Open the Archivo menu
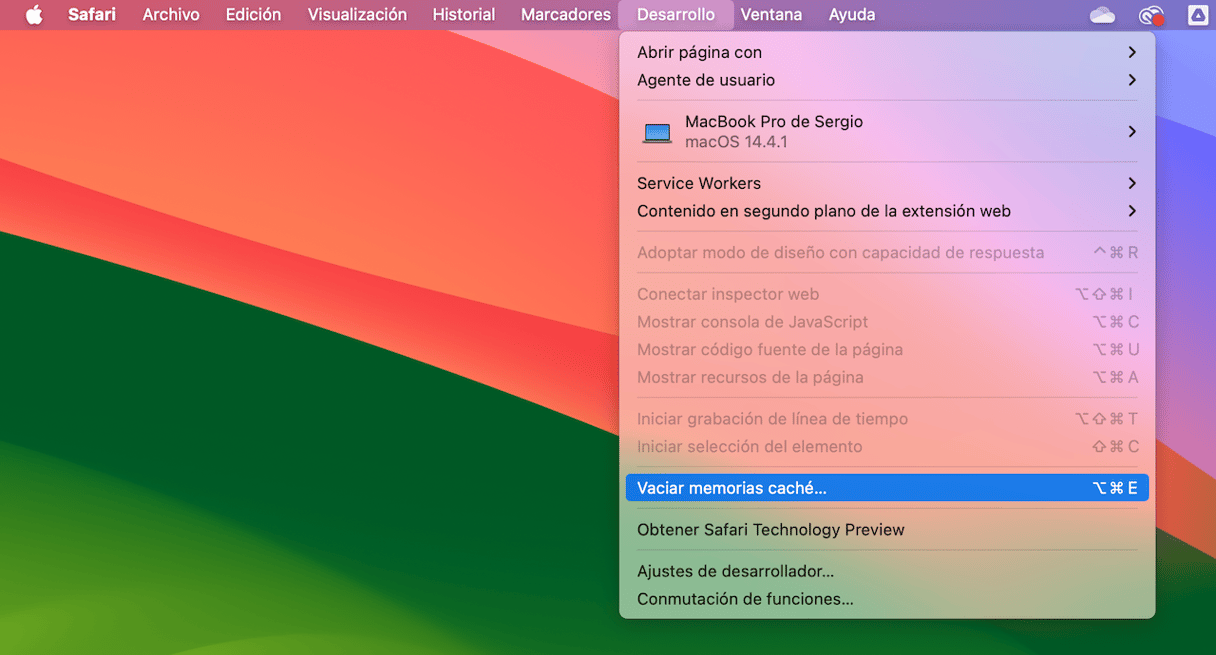The image size is (1216, 655). tap(171, 15)
